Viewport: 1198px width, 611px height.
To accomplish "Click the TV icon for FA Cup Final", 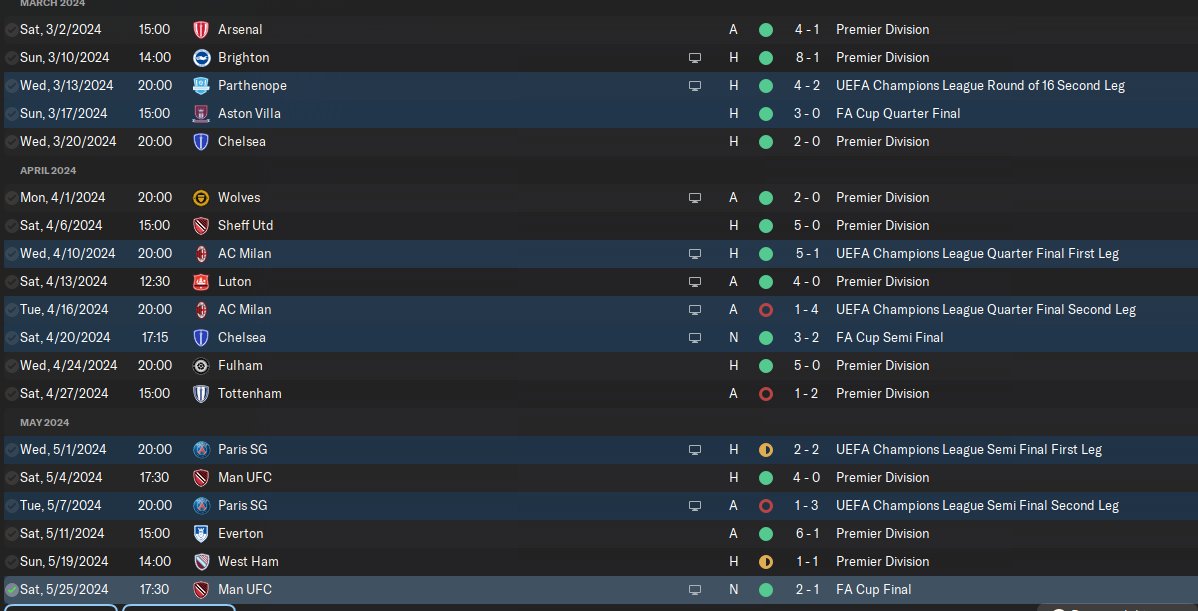I will 695,590.
